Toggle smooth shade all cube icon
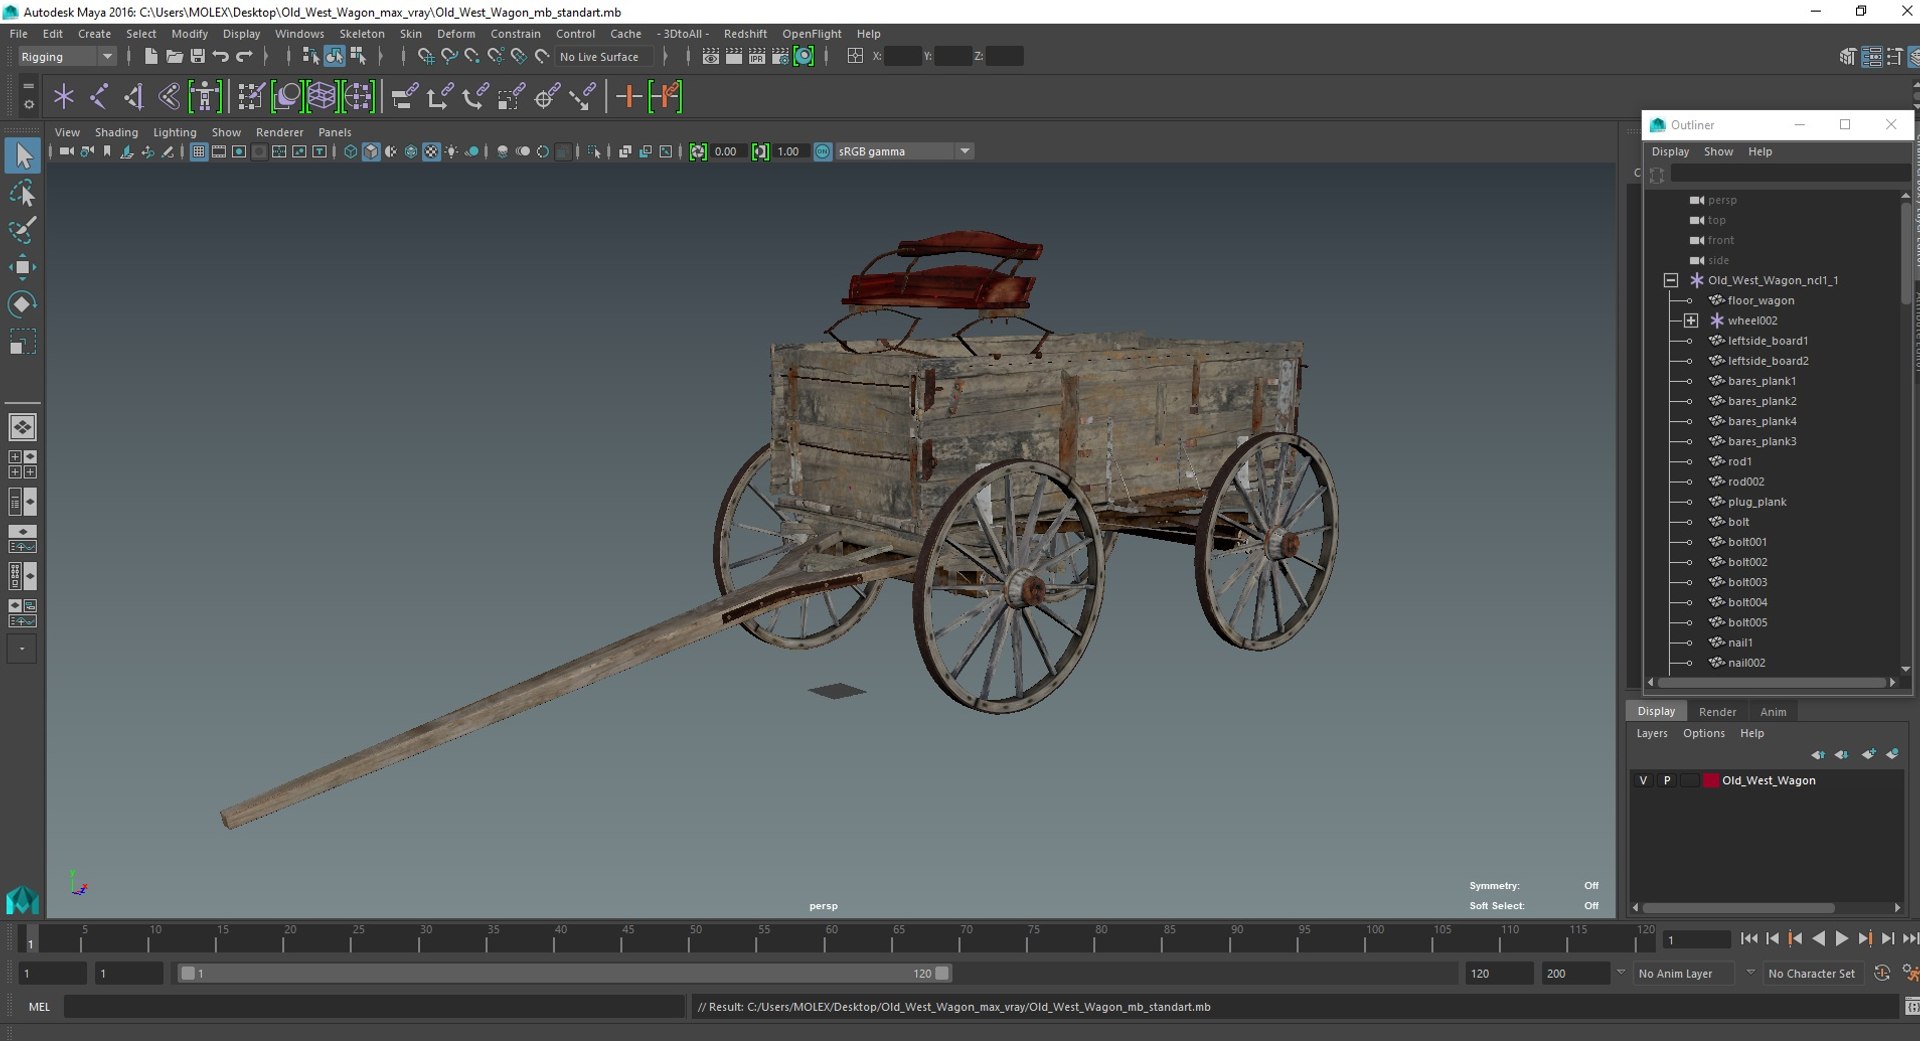1920x1041 pixels. tap(371, 152)
